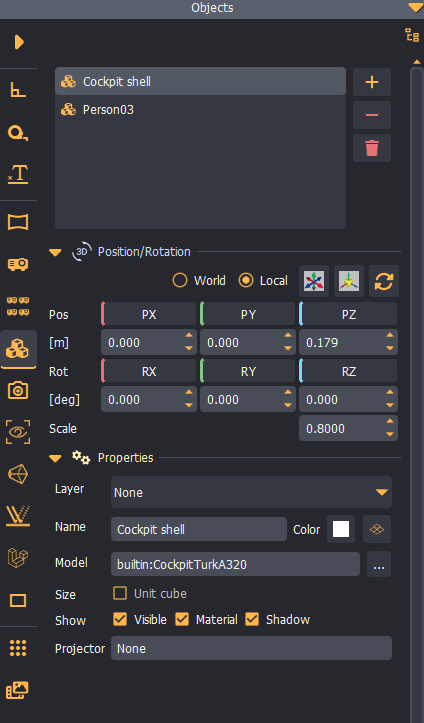This screenshot has height=723, width=424.
Task: Open the projector array sidebar tool
Action: [18, 307]
